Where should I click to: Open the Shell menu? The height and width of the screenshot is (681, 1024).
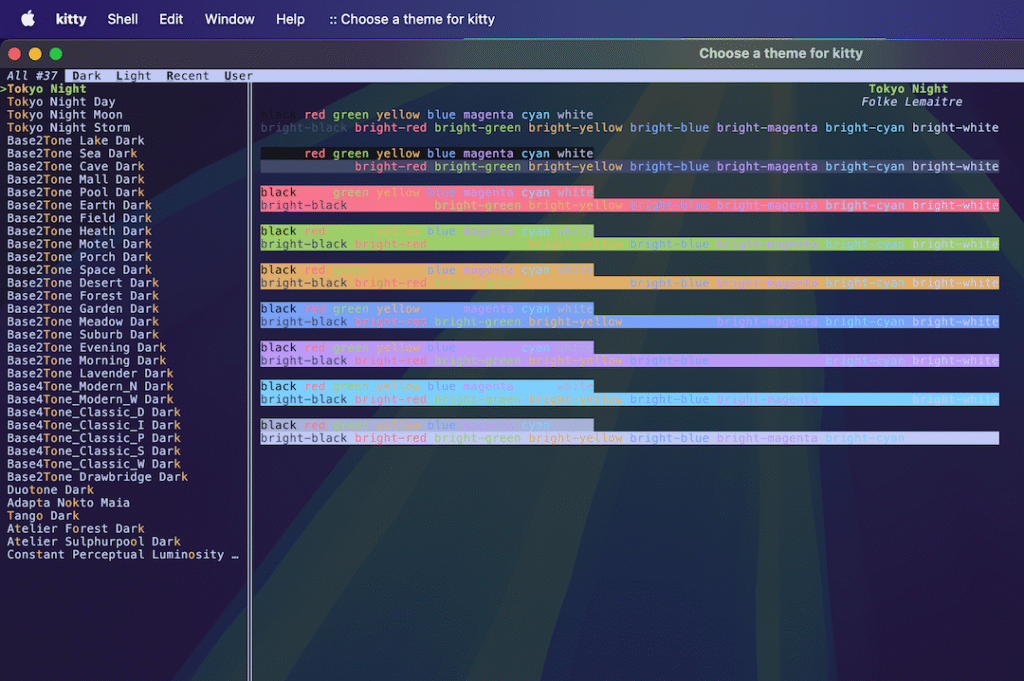[123, 19]
